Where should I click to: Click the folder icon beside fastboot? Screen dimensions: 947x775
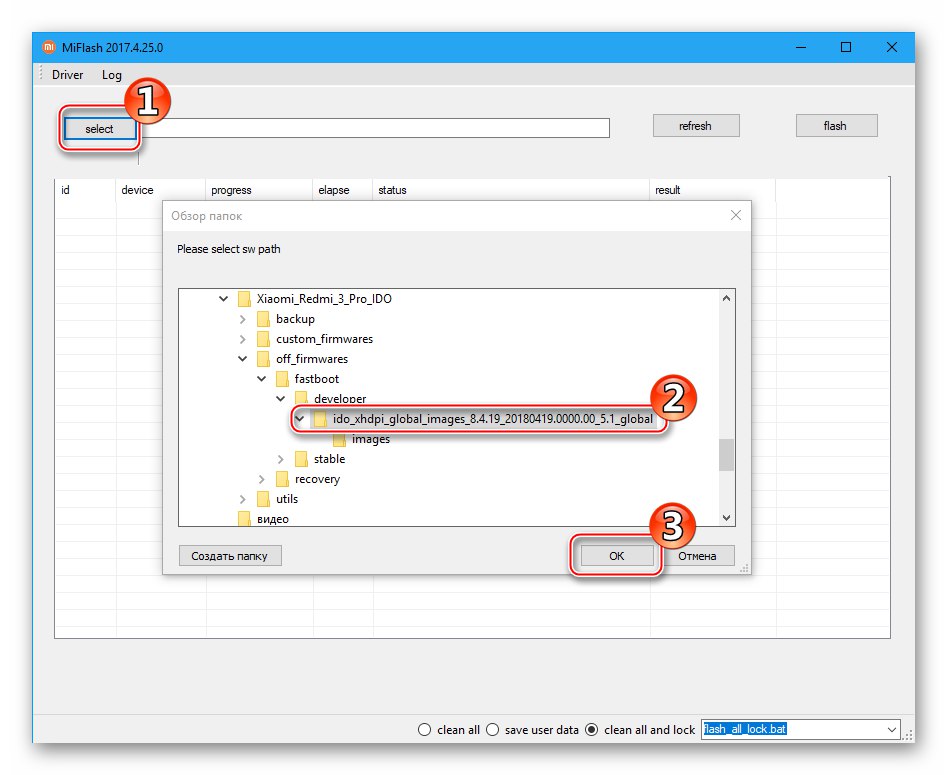click(x=282, y=379)
